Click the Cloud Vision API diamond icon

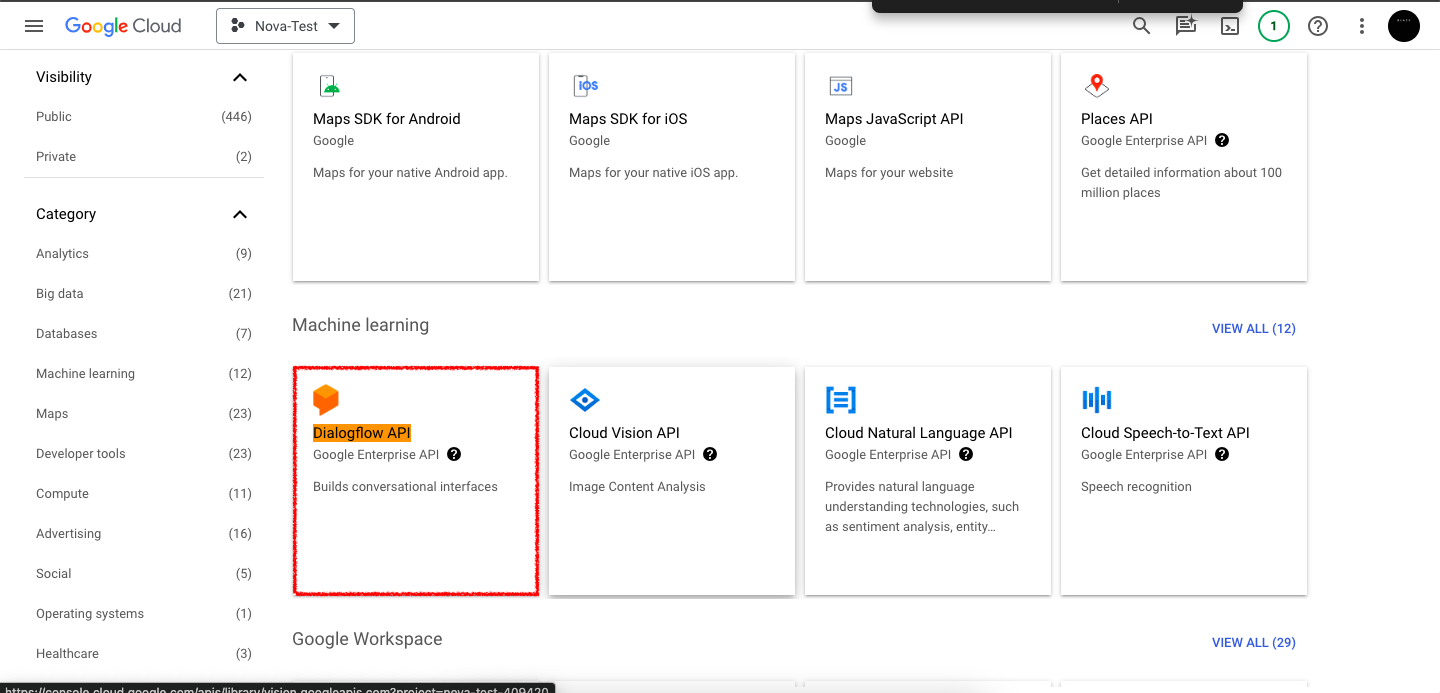pos(584,399)
